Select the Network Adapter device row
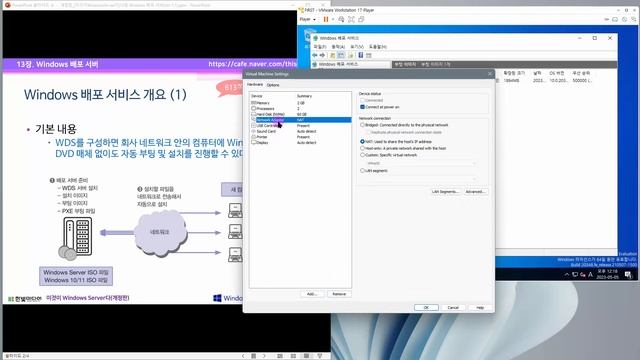The image size is (640, 360). [301, 120]
